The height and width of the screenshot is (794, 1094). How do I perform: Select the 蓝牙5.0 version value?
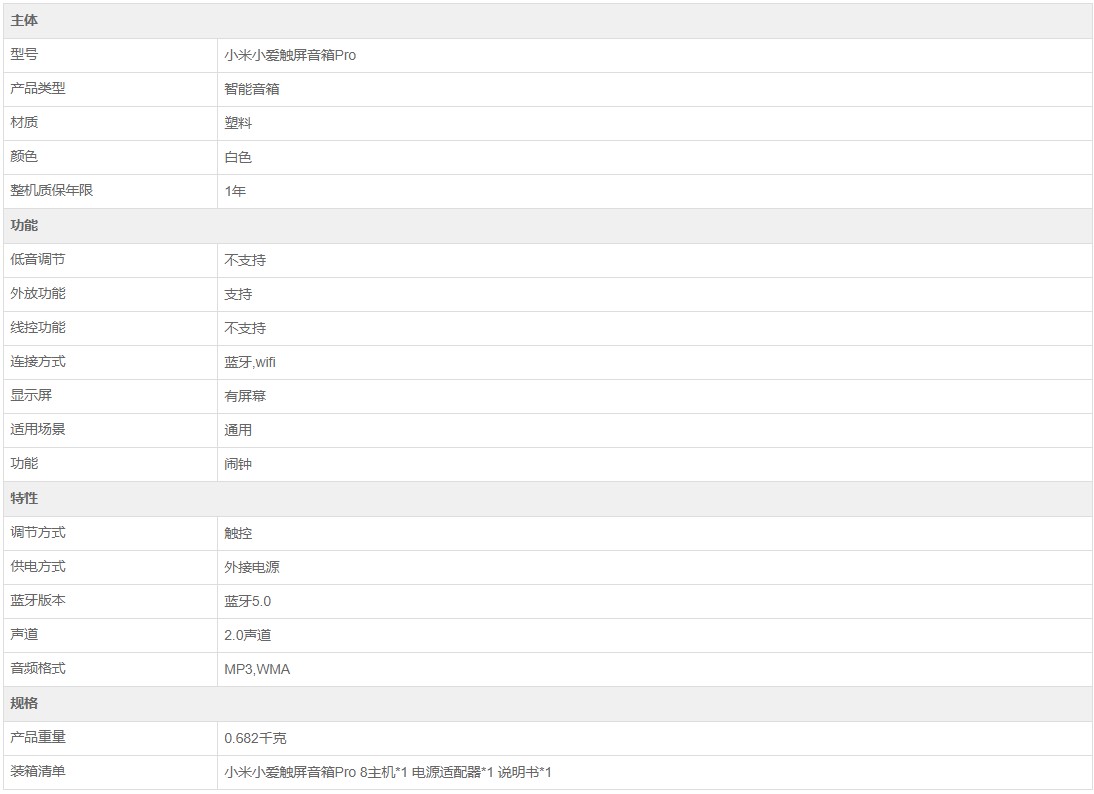(x=247, y=601)
